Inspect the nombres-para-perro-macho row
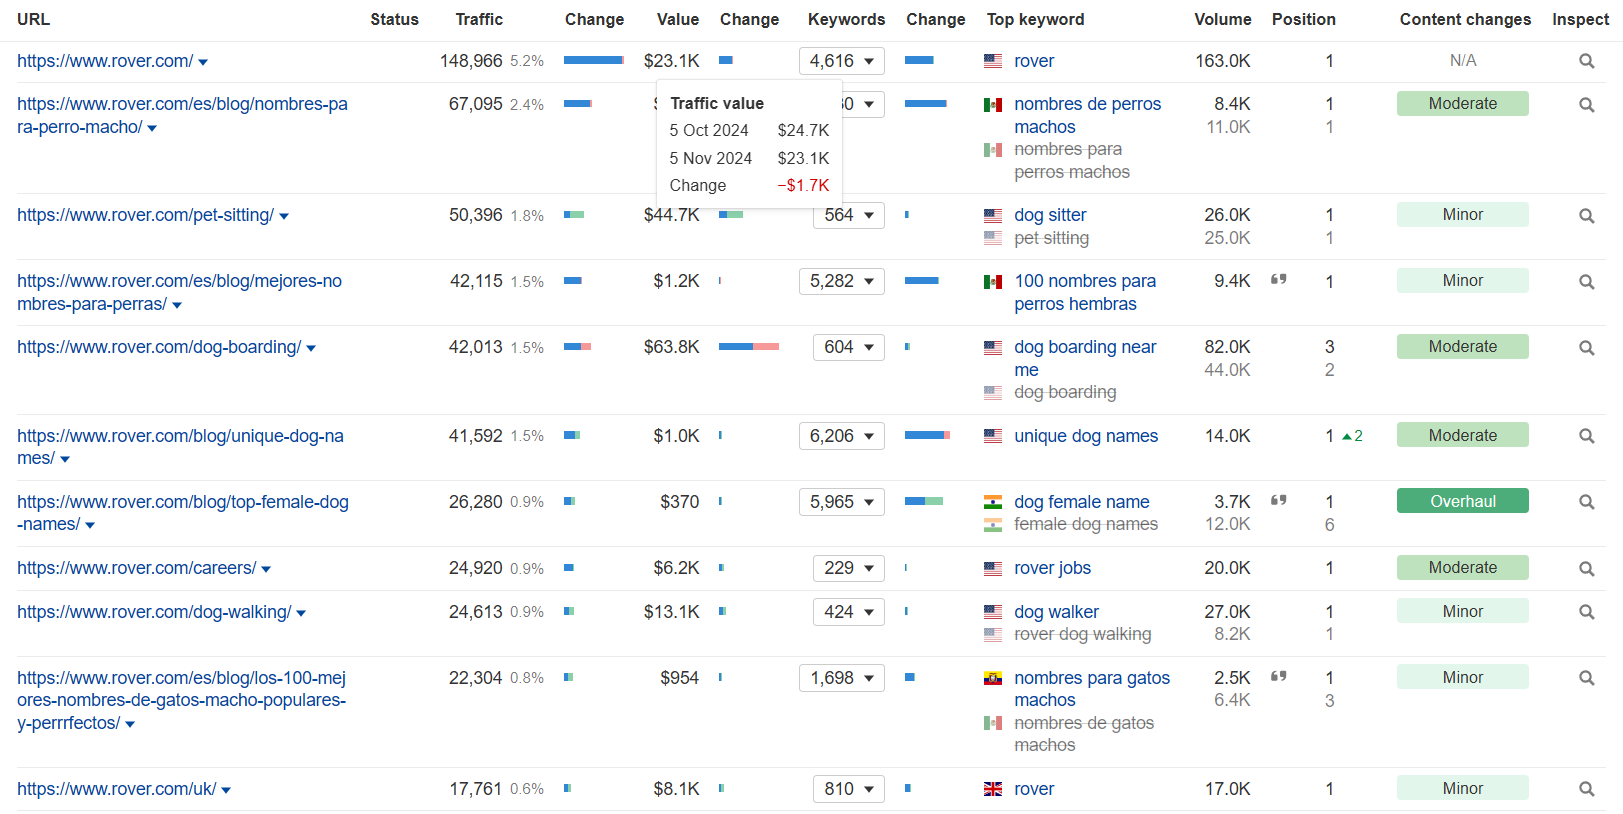This screenshot has height=814, width=1623. [1586, 104]
